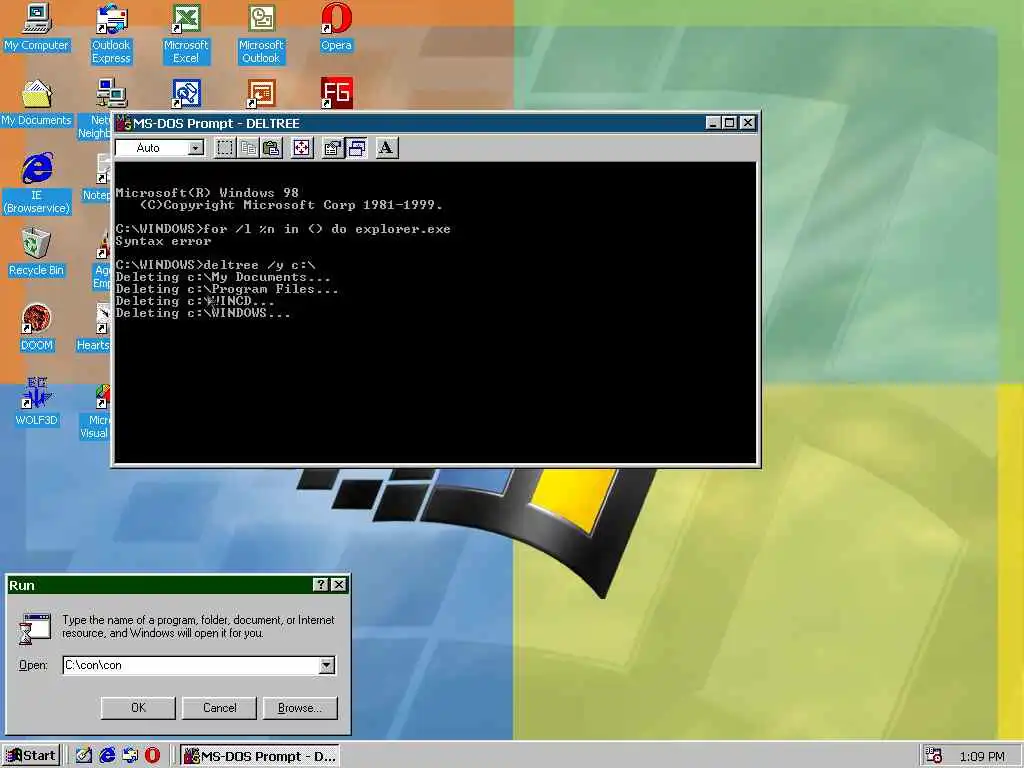Select the DOOM desktop shortcut
The image size is (1024, 768).
coord(37,328)
